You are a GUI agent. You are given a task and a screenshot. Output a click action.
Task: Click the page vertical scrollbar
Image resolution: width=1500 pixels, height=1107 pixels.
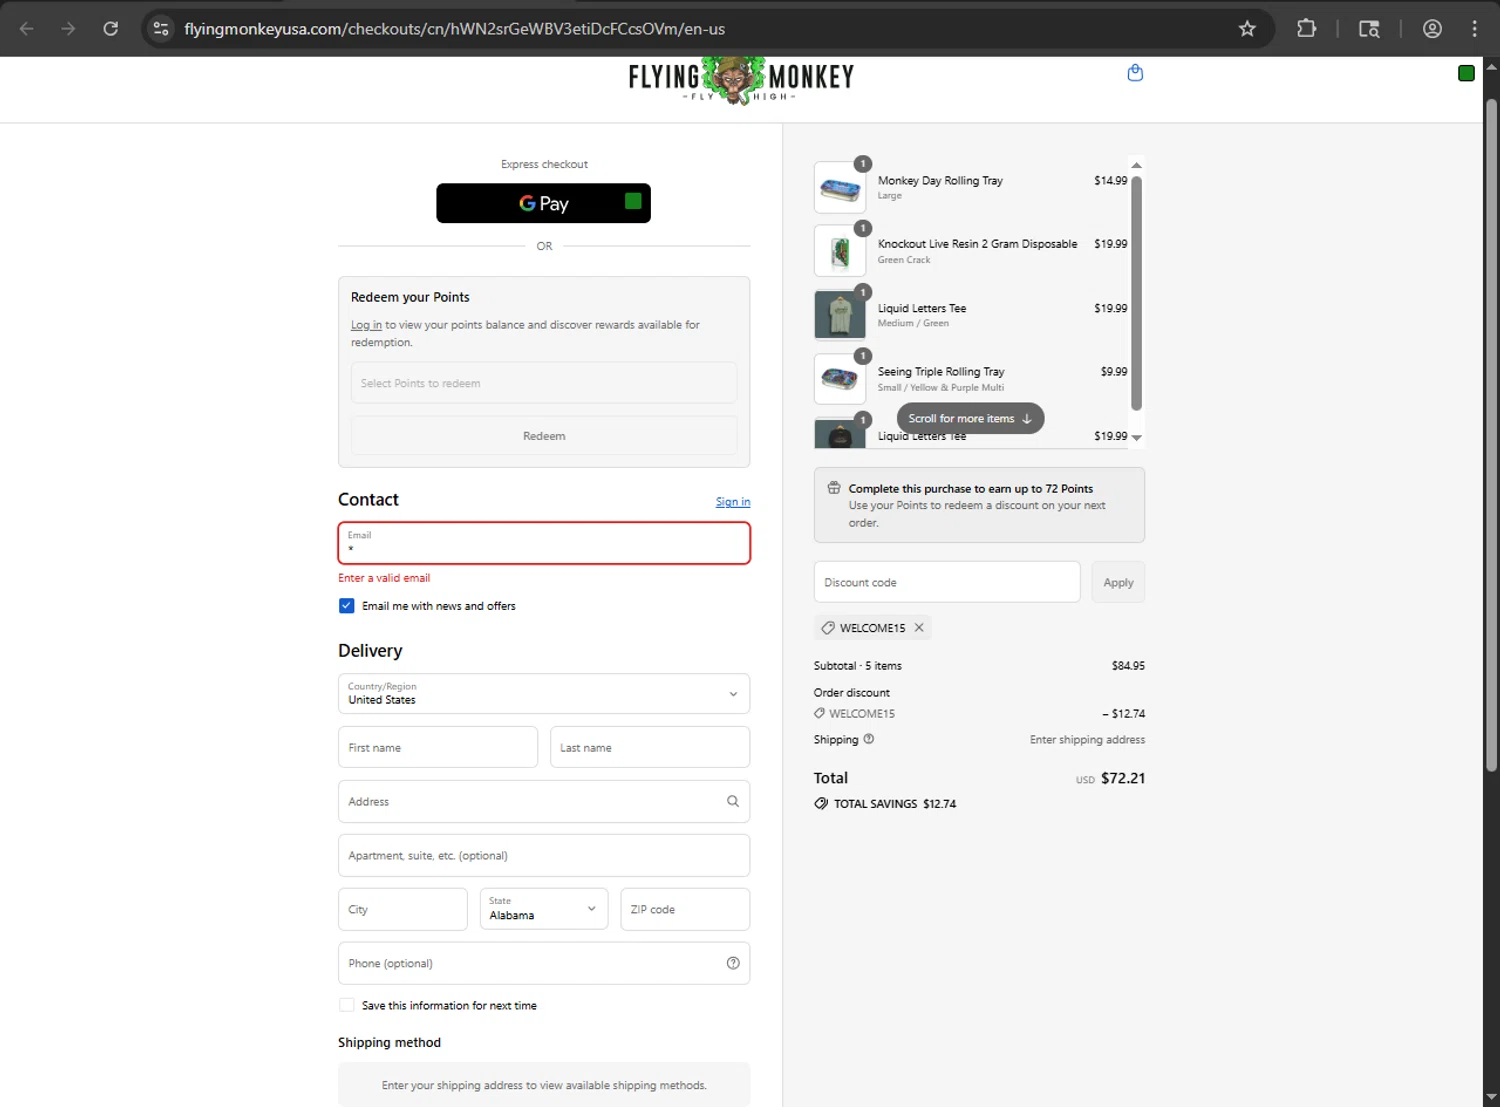(x=1491, y=435)
